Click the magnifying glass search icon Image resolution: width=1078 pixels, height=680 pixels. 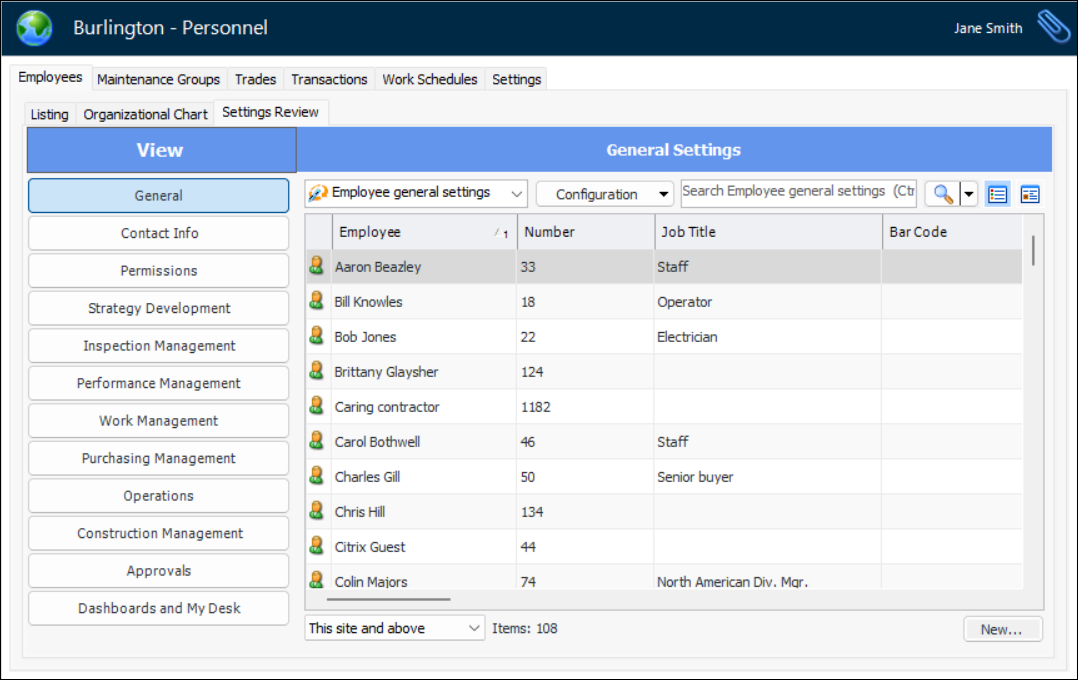(942, 194)
